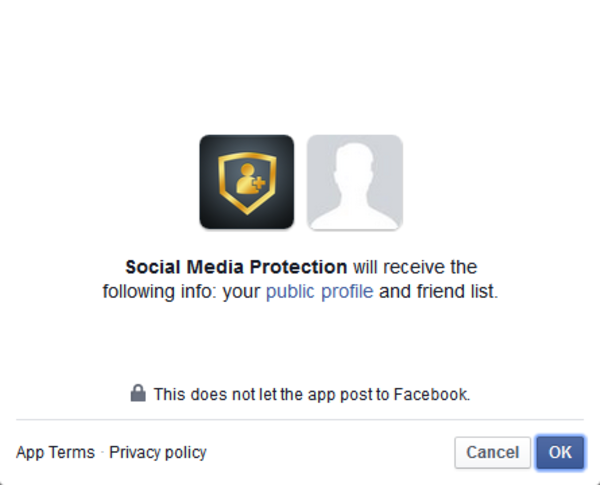600x485 pixels.
Task: Click the padlock icon beside the notice
Action: [138, 394]
